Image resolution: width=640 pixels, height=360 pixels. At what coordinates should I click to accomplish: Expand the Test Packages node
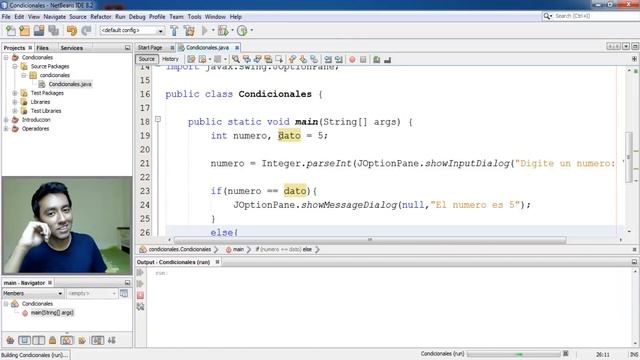click(x=15, y=93)
